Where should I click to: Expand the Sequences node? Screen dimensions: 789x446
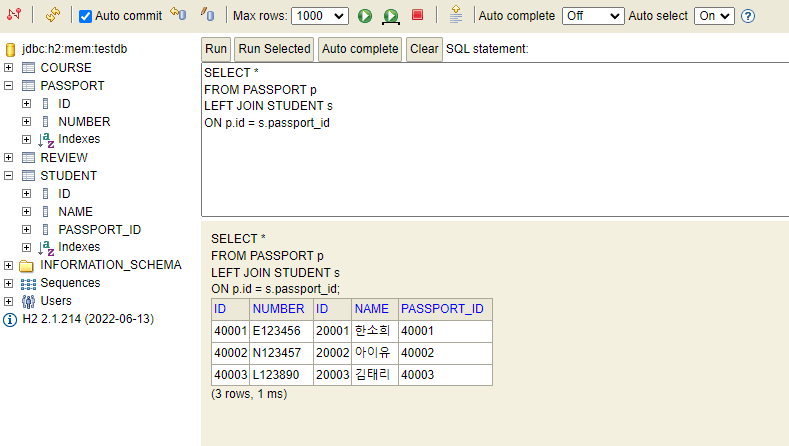[x=9, y=283]
